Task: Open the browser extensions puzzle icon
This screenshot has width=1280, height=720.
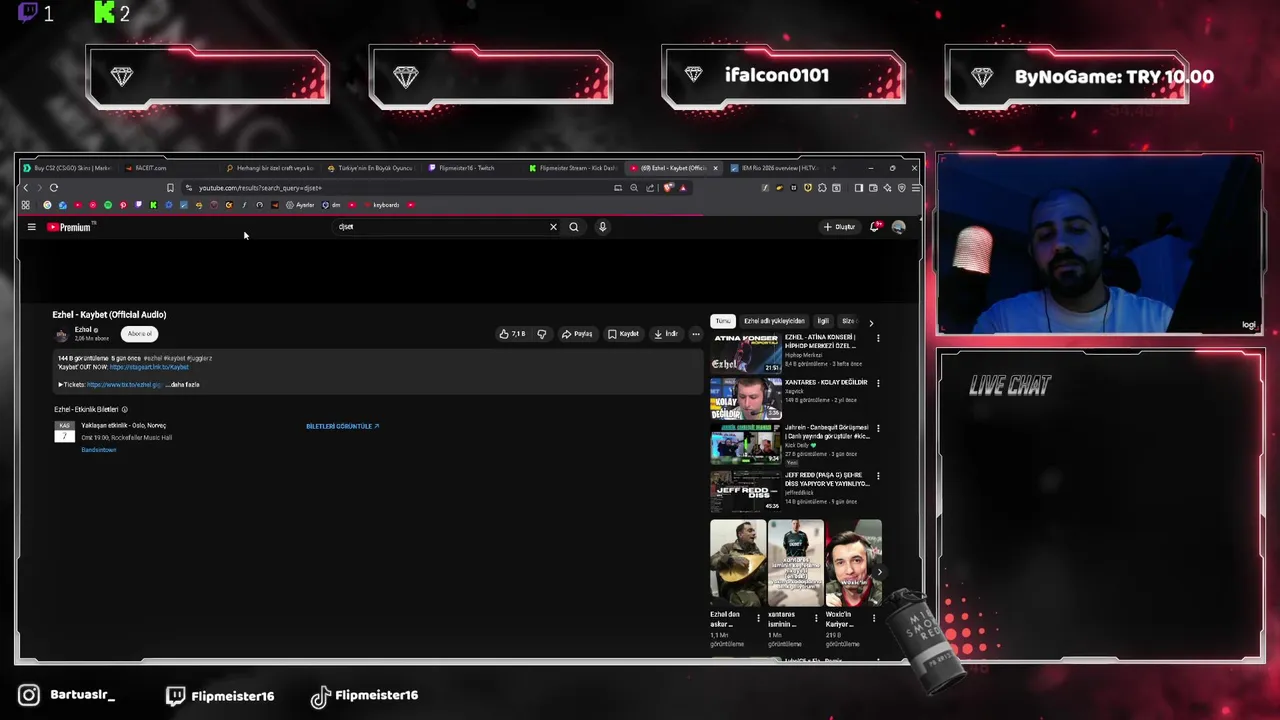Action: point(822,188)
